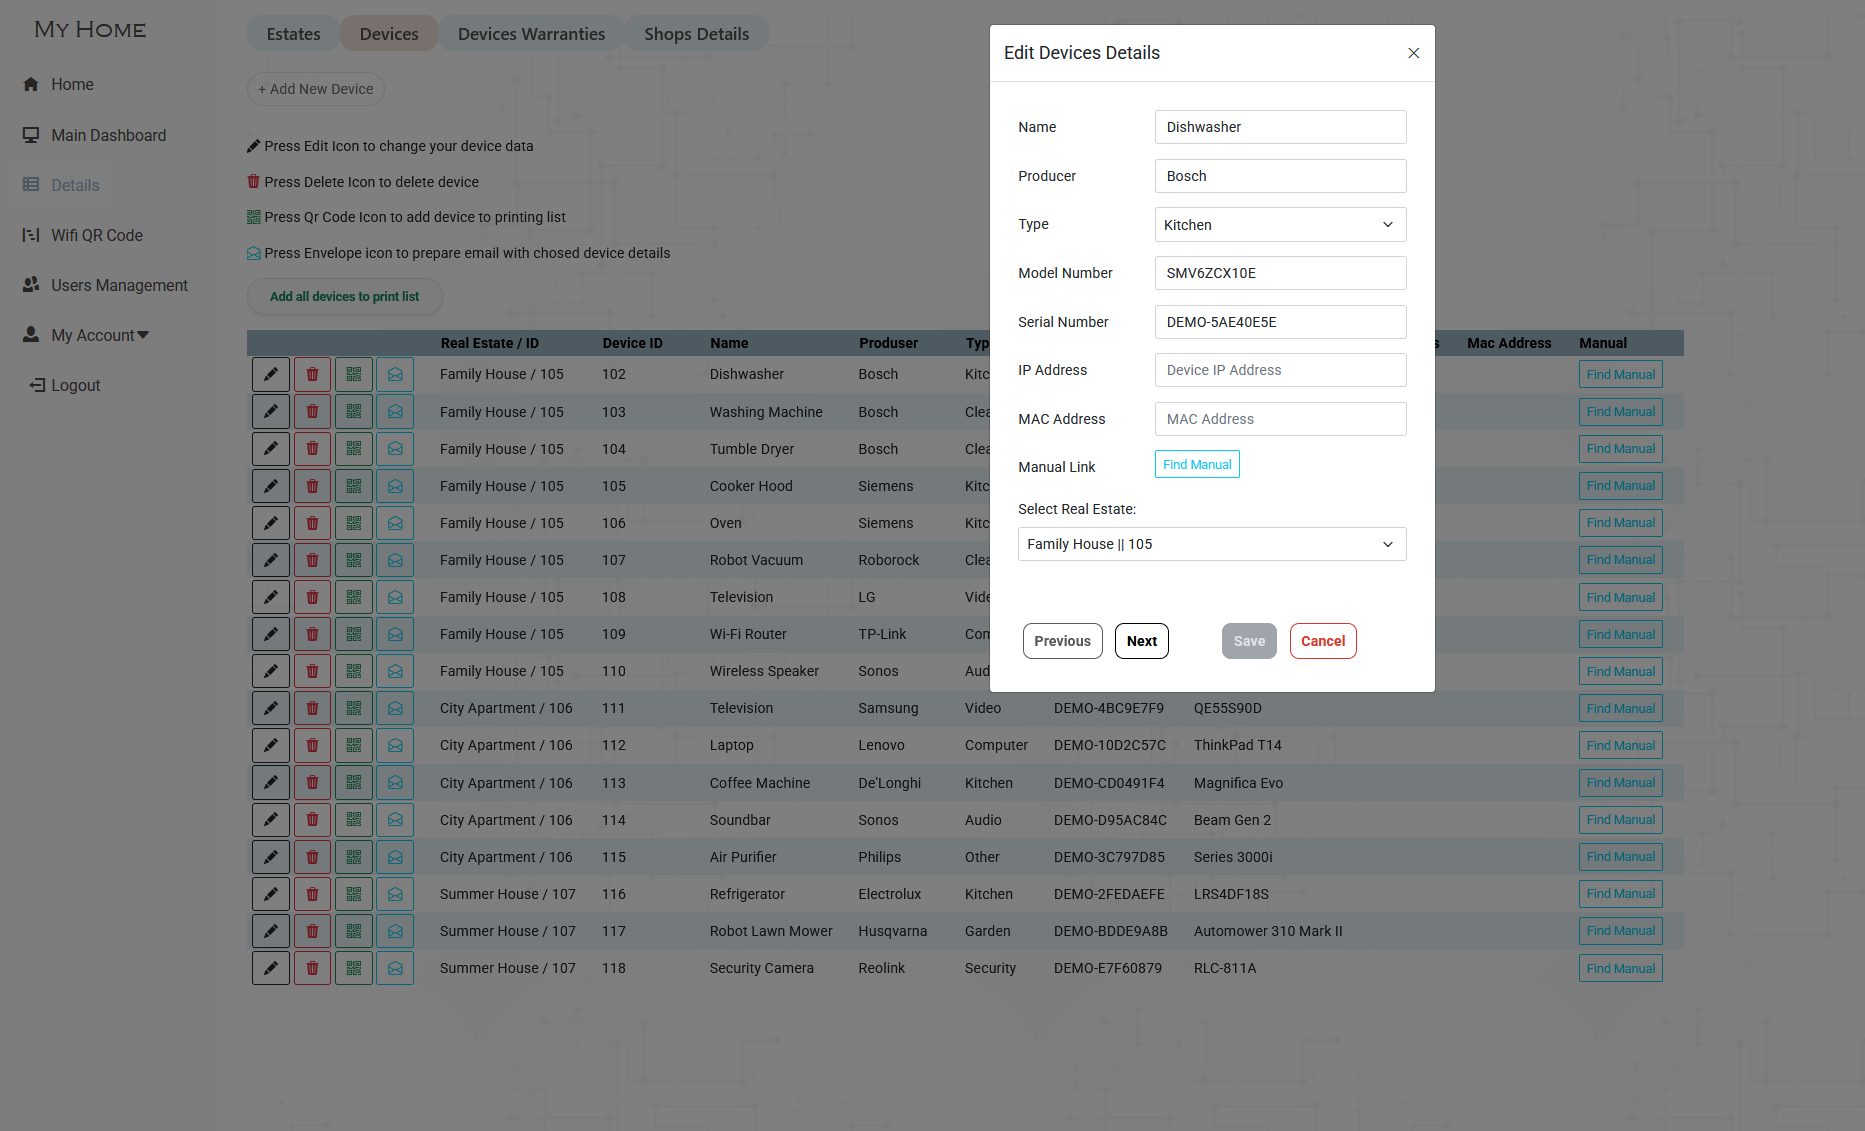Screen dimensions: 1865x1131
Task: Click Add all devices to print list
Action: pos(344,296)
